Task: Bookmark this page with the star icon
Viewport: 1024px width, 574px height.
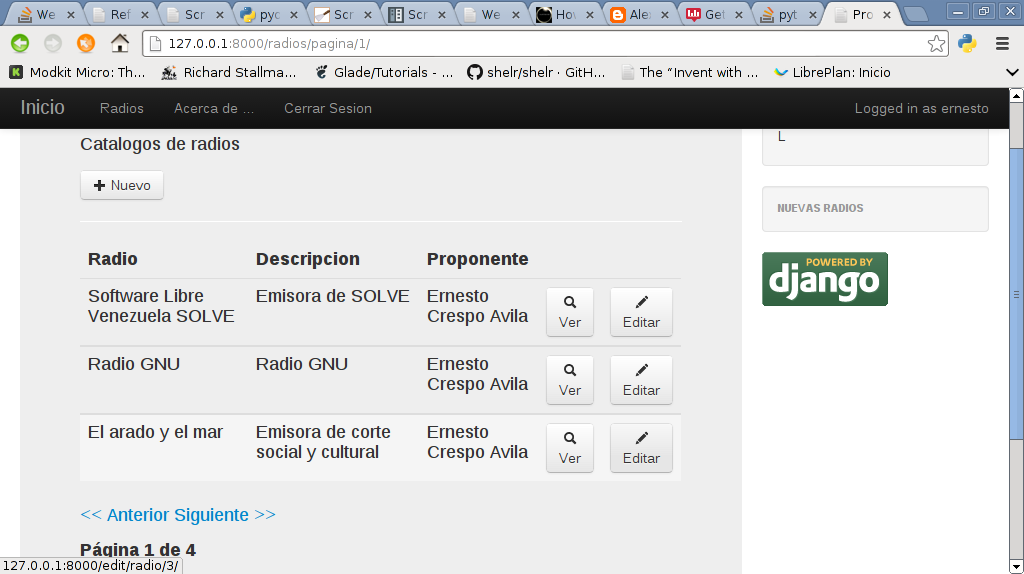Action: coord(936,43)
